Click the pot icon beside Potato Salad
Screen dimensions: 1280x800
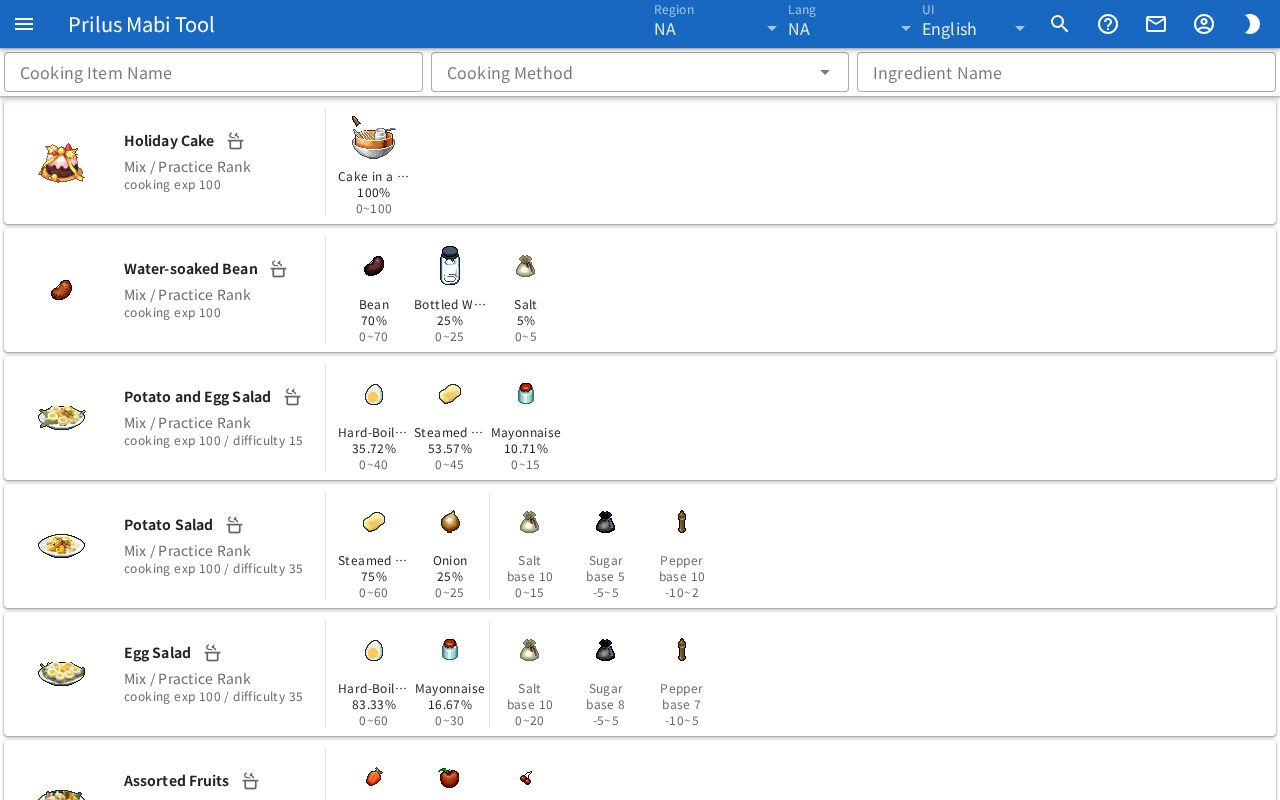point(235,525)
